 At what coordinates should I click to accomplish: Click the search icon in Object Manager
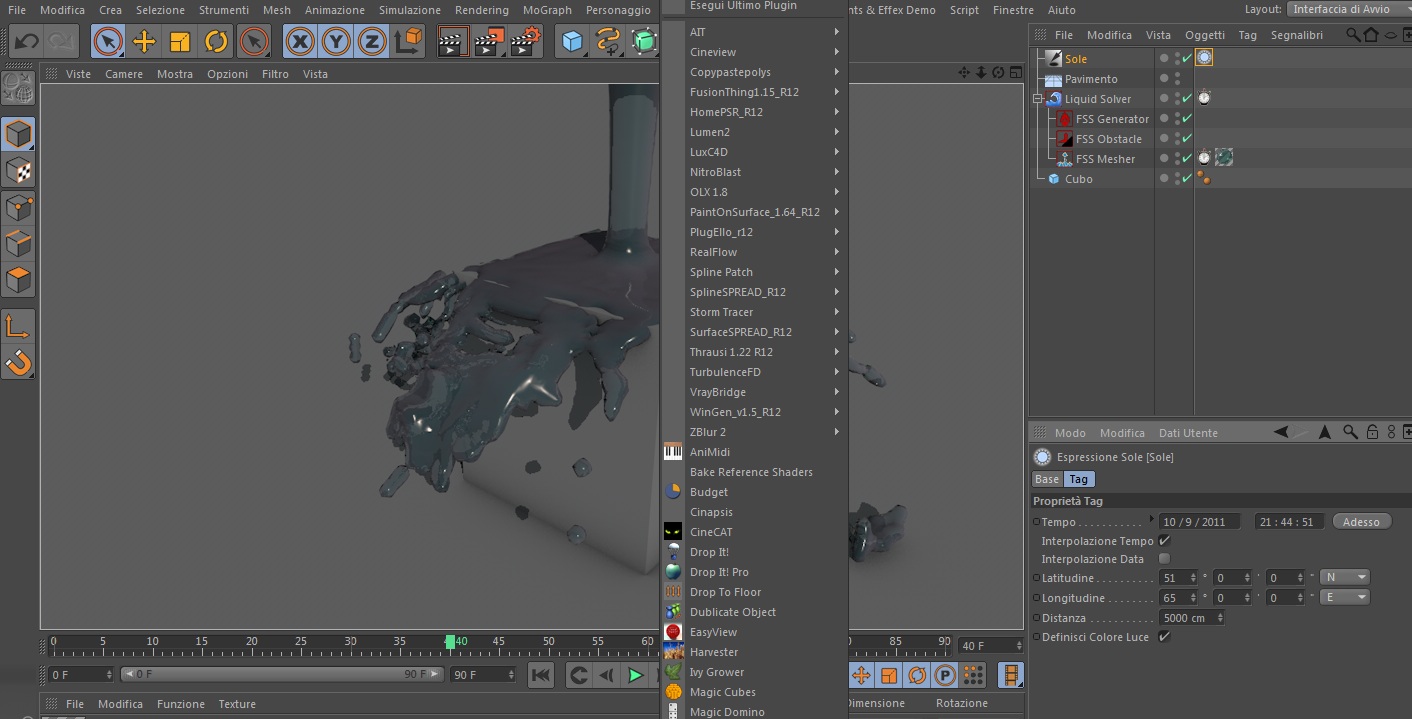(1352, 35)
